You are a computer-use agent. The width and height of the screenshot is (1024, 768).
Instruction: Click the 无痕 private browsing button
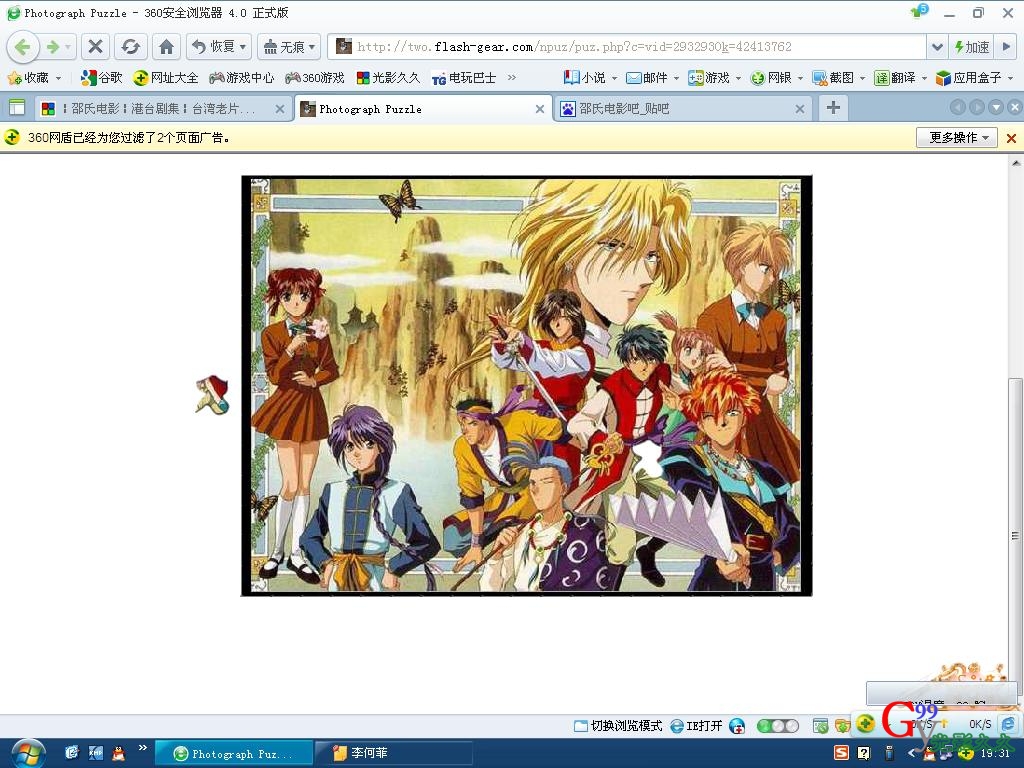pos(283,47)
